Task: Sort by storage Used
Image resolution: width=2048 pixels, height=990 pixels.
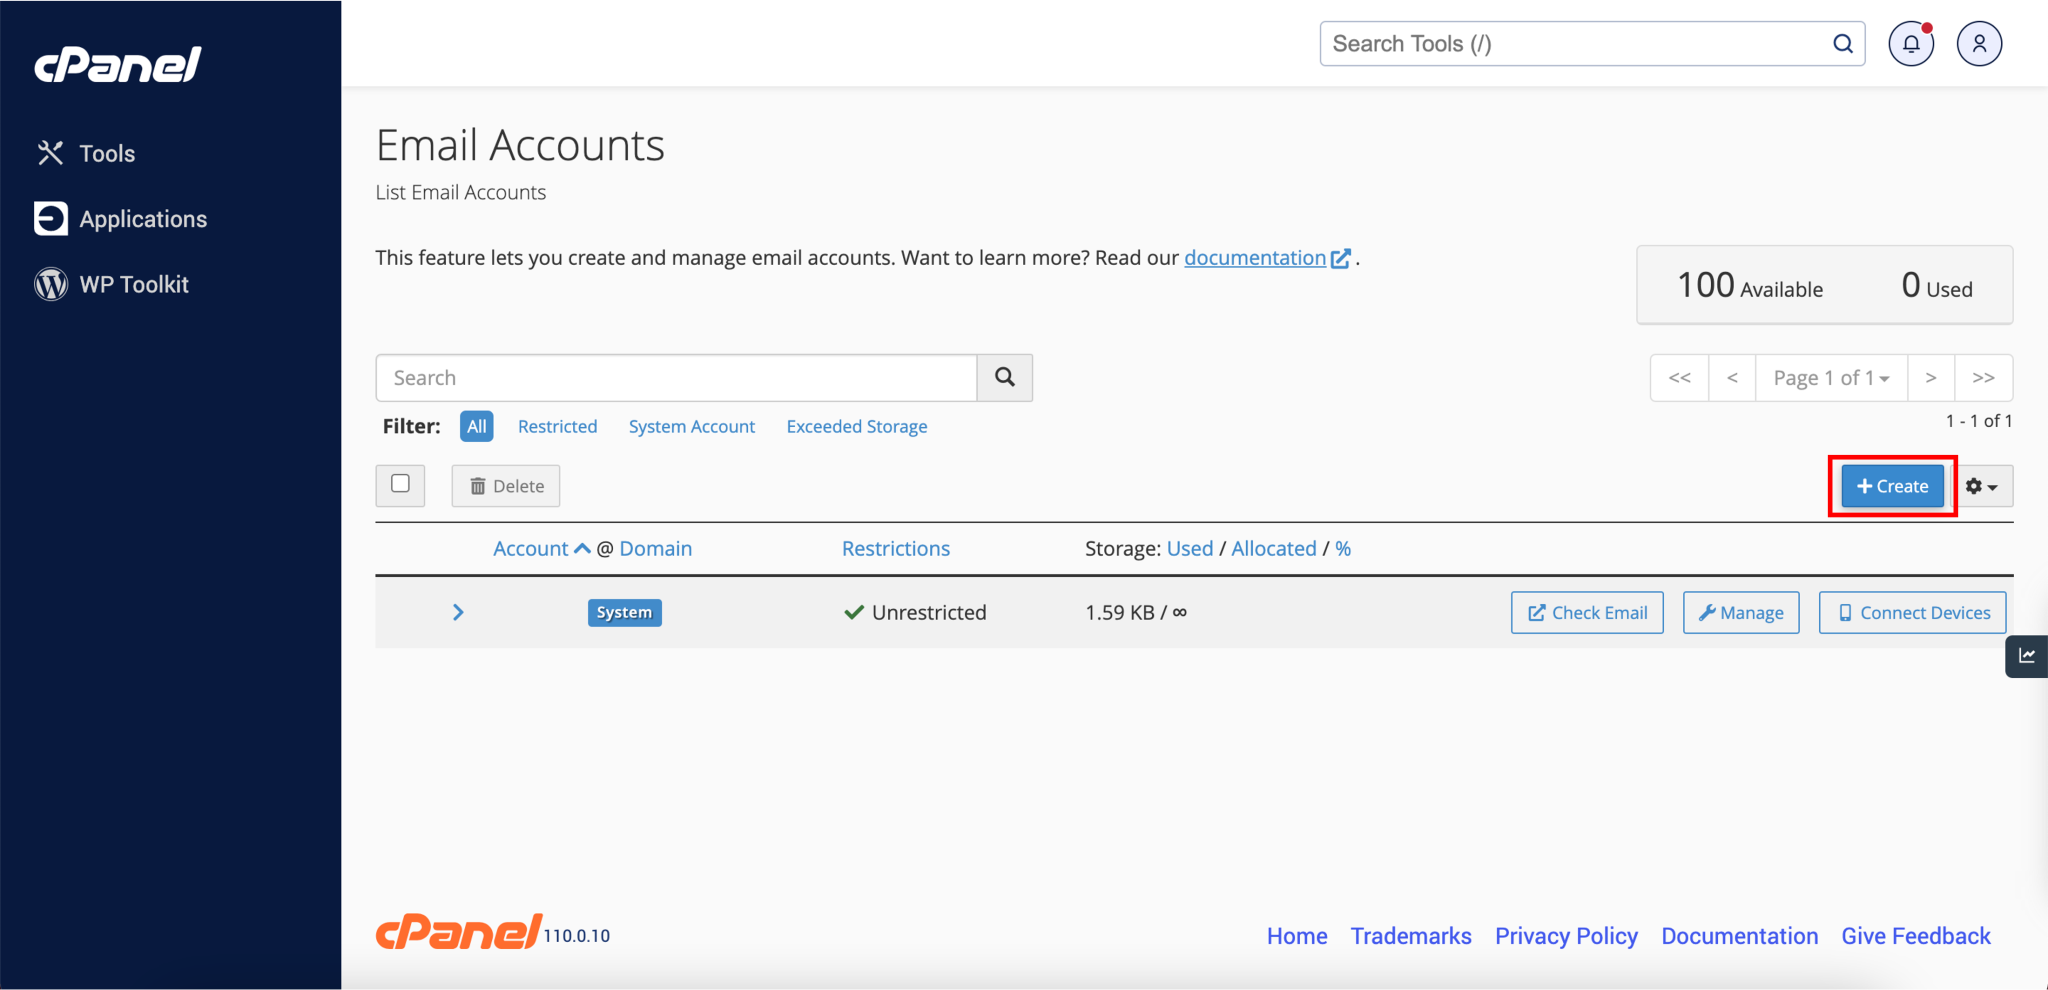Action: click(x=1190, y=548)
